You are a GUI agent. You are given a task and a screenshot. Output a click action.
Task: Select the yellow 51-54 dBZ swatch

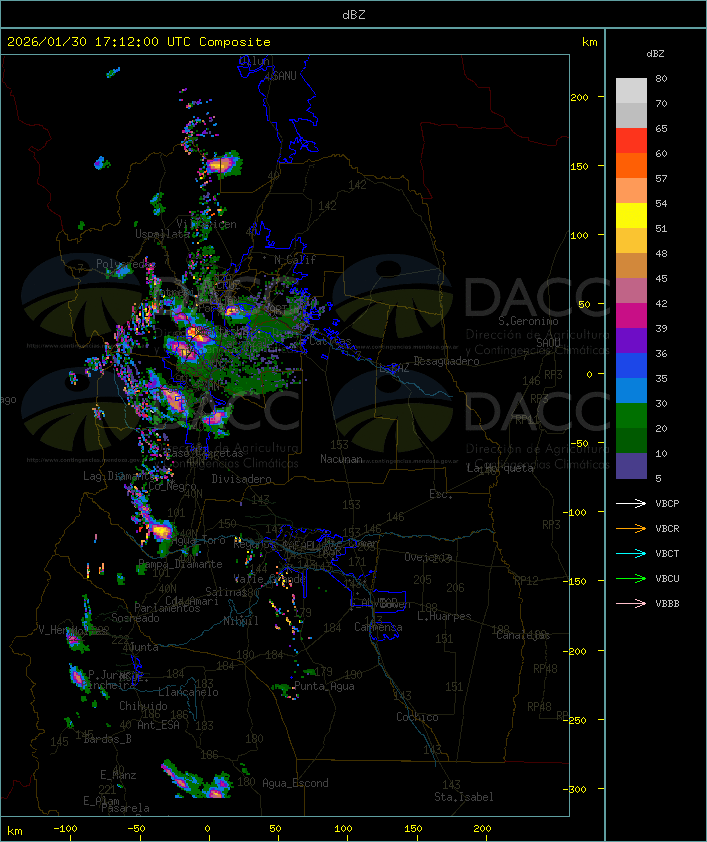(631, 216)
